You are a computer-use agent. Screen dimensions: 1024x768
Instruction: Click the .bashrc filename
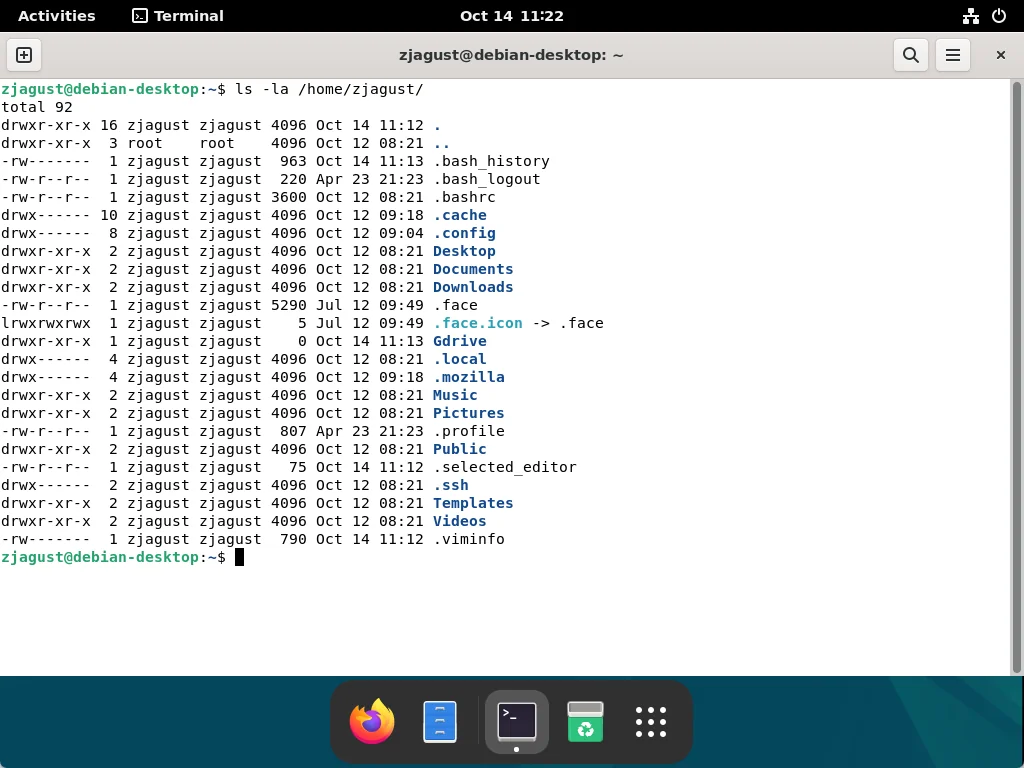click(x=464, y=197)
